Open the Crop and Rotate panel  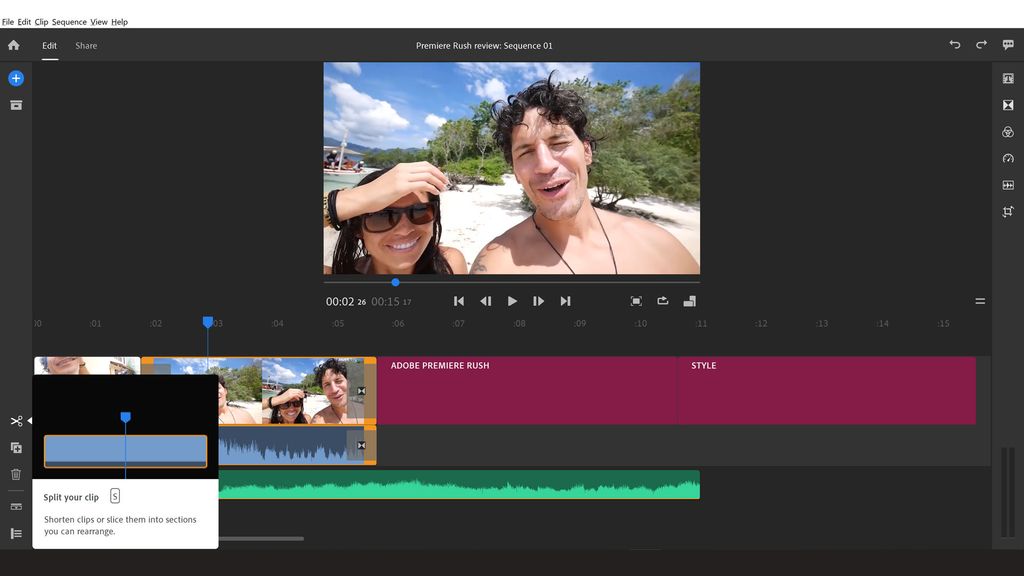pyautogui.click(x=1008, y=211)
